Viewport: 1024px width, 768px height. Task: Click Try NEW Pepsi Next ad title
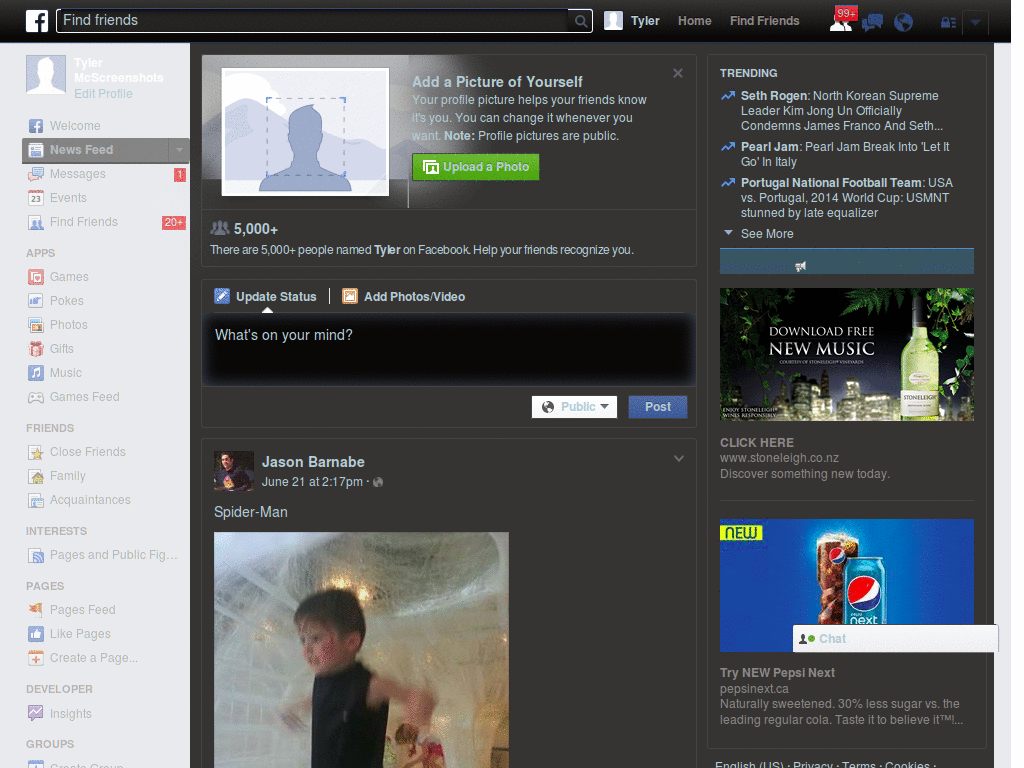click(777, 673)
